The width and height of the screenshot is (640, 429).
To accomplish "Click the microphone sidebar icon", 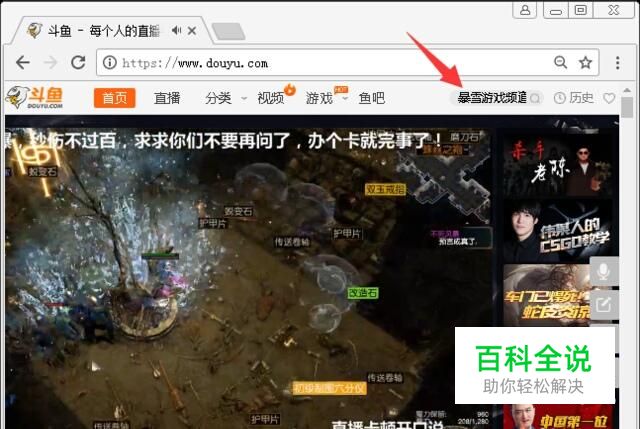I will click(x=604, y=272).
